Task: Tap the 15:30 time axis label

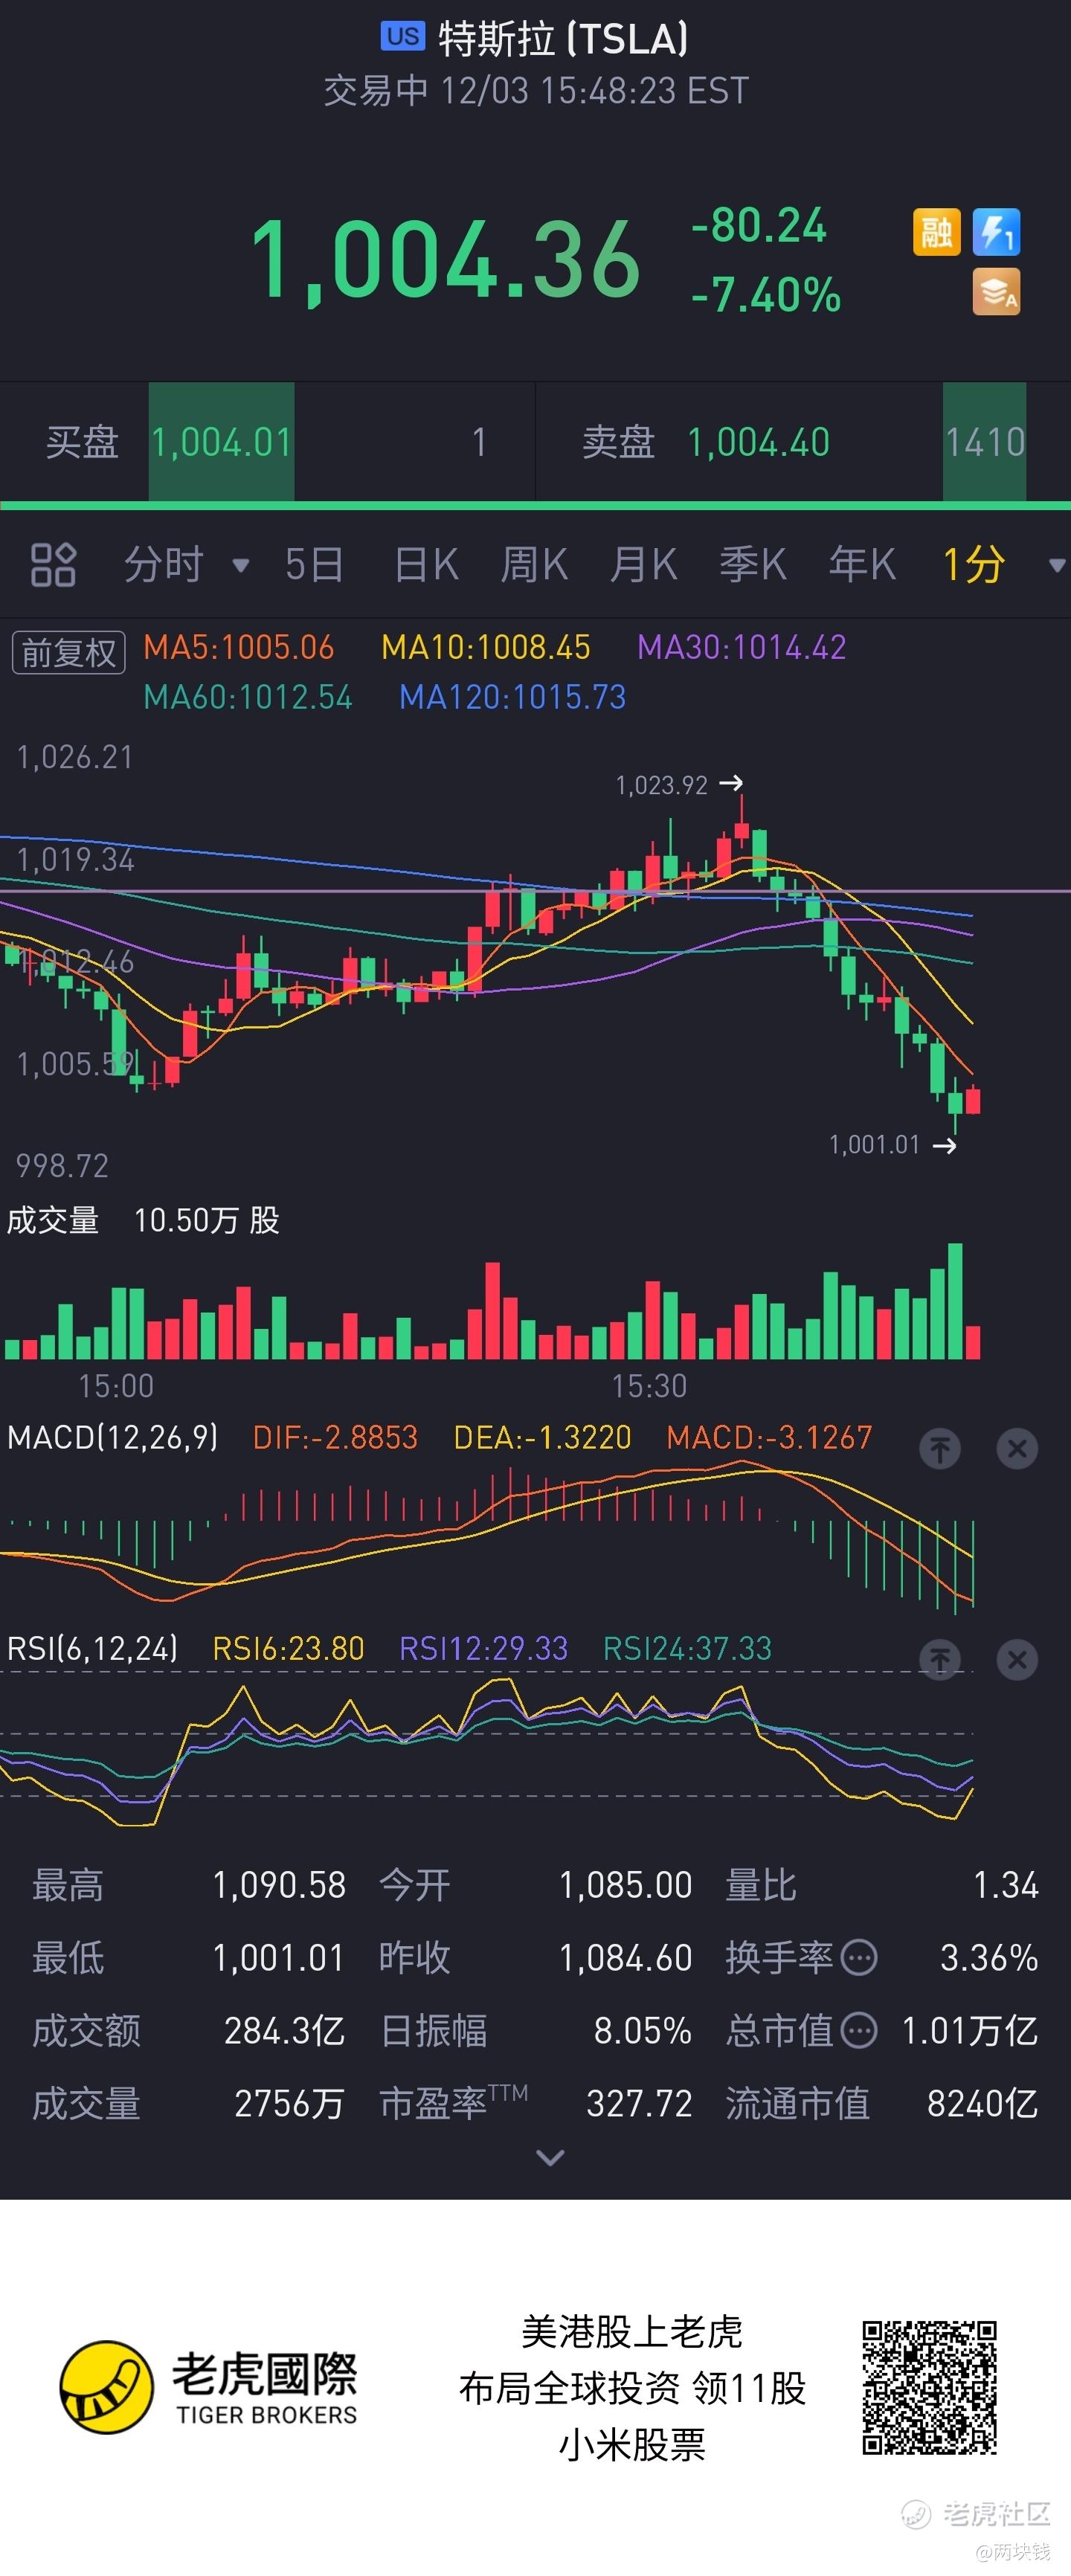Action: (x=649, y=1386)
